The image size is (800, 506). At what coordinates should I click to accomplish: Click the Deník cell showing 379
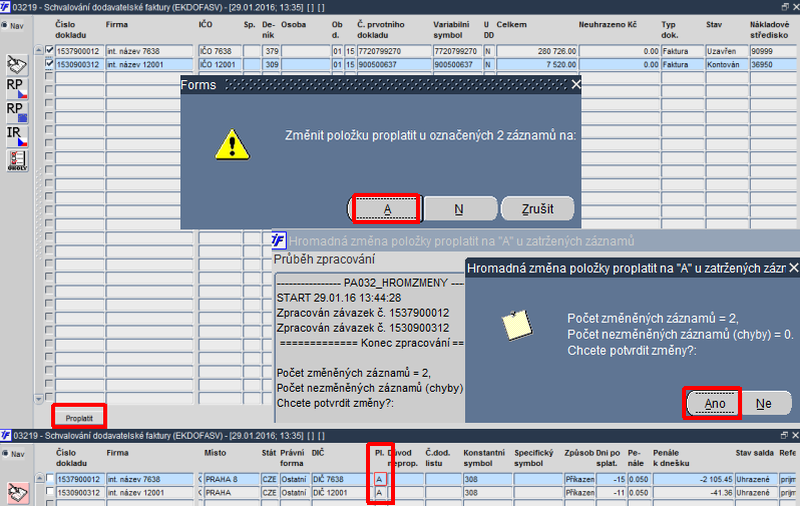271,51
